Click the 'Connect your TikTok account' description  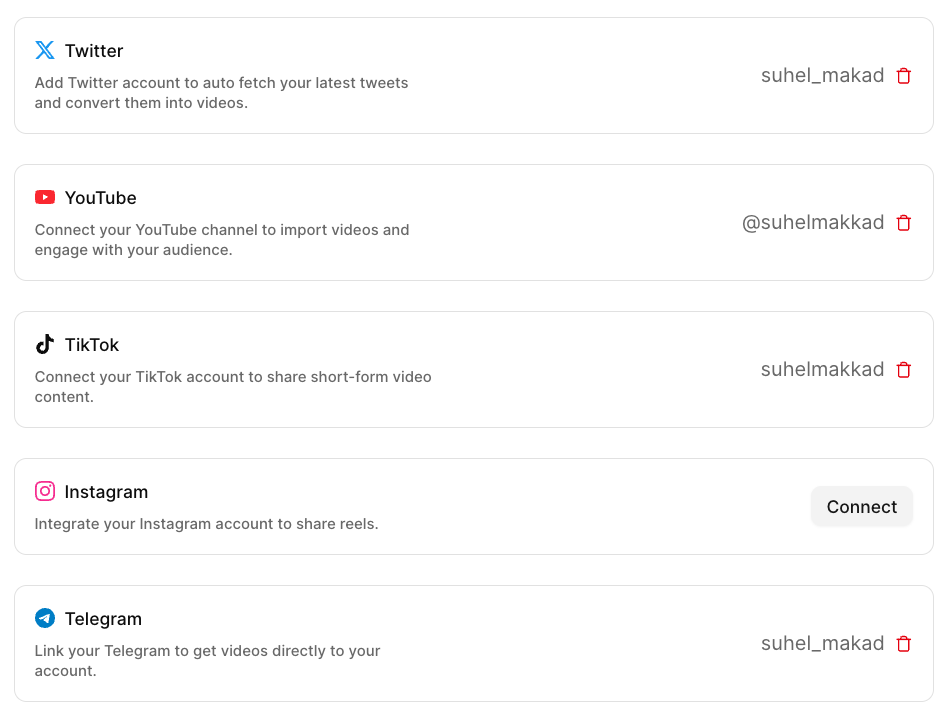coord(233,387)
